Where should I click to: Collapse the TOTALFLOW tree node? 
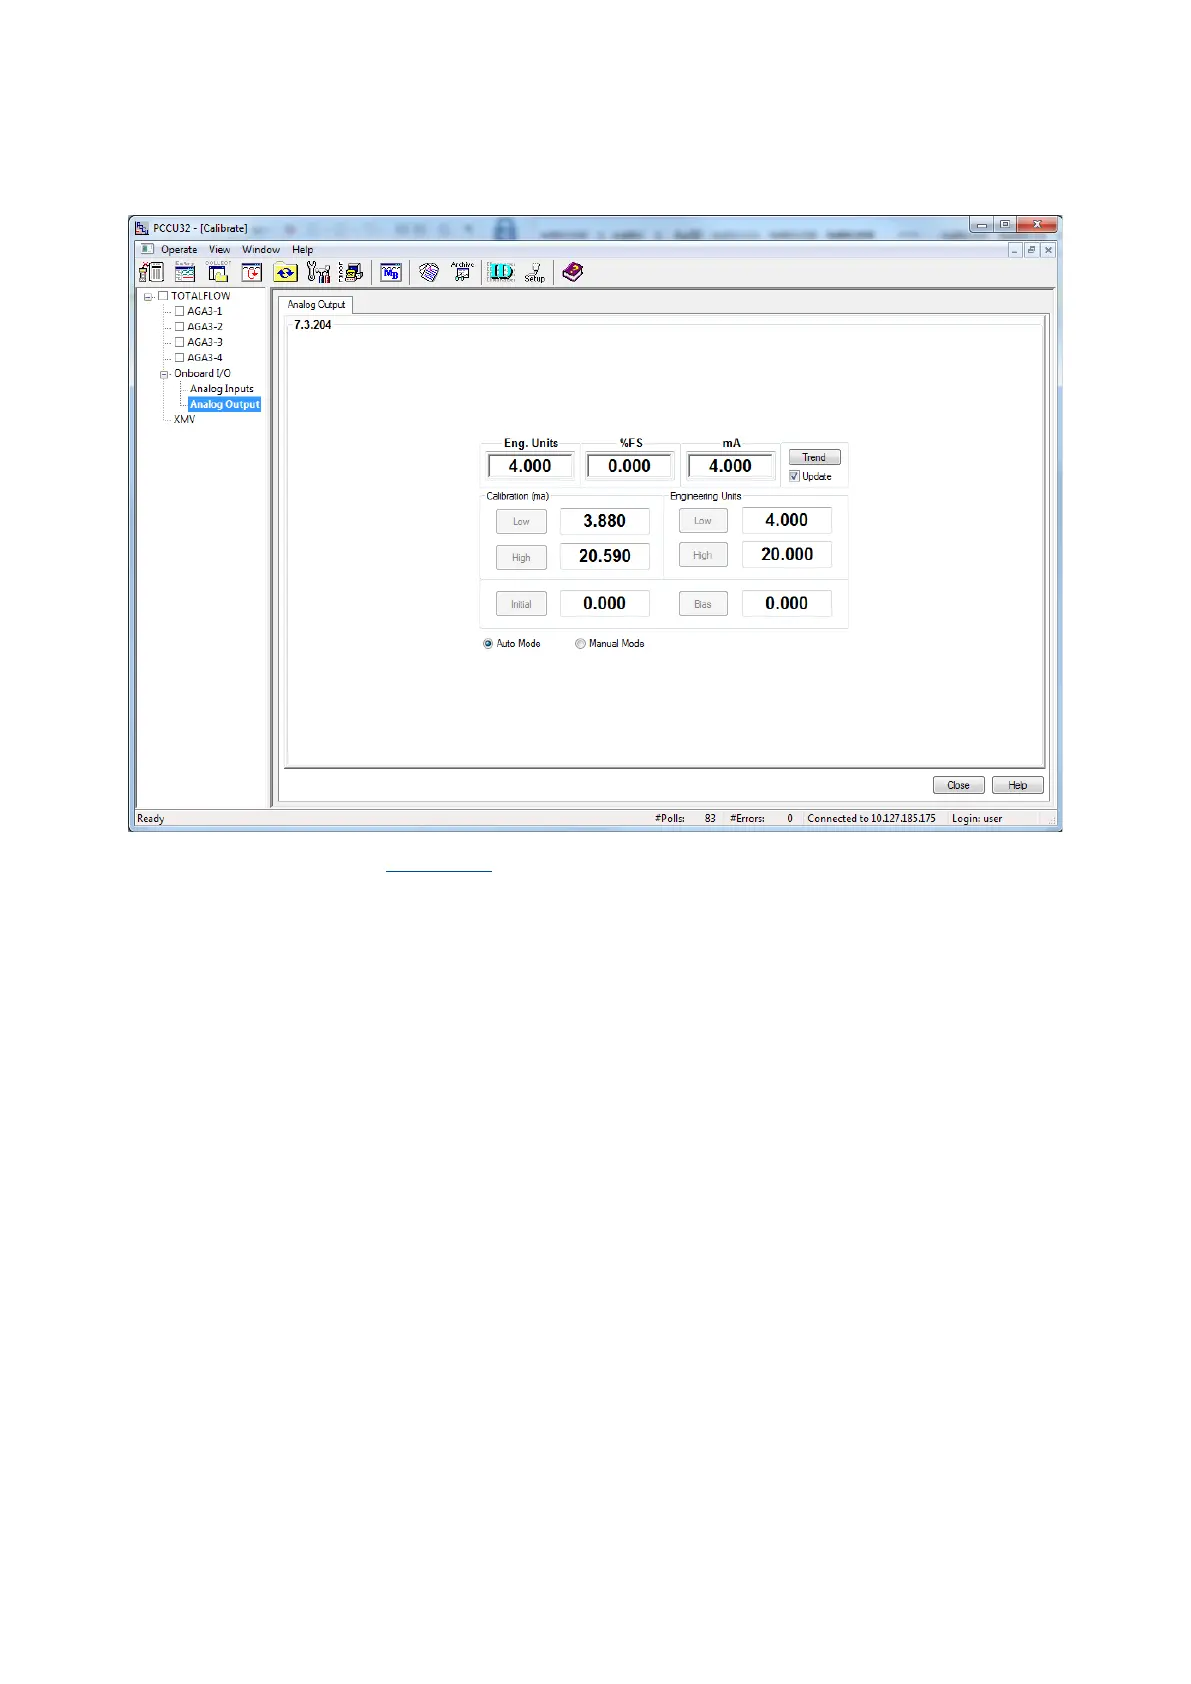(x=148, y=297)
